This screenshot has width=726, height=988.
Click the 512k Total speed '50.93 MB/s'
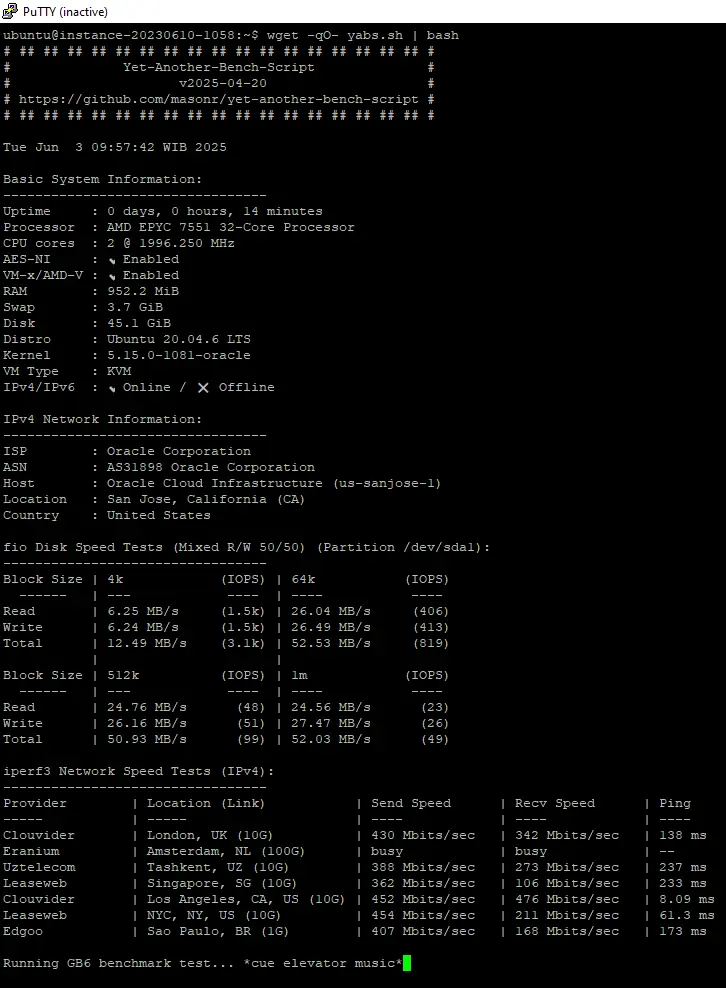pos(147,739)
